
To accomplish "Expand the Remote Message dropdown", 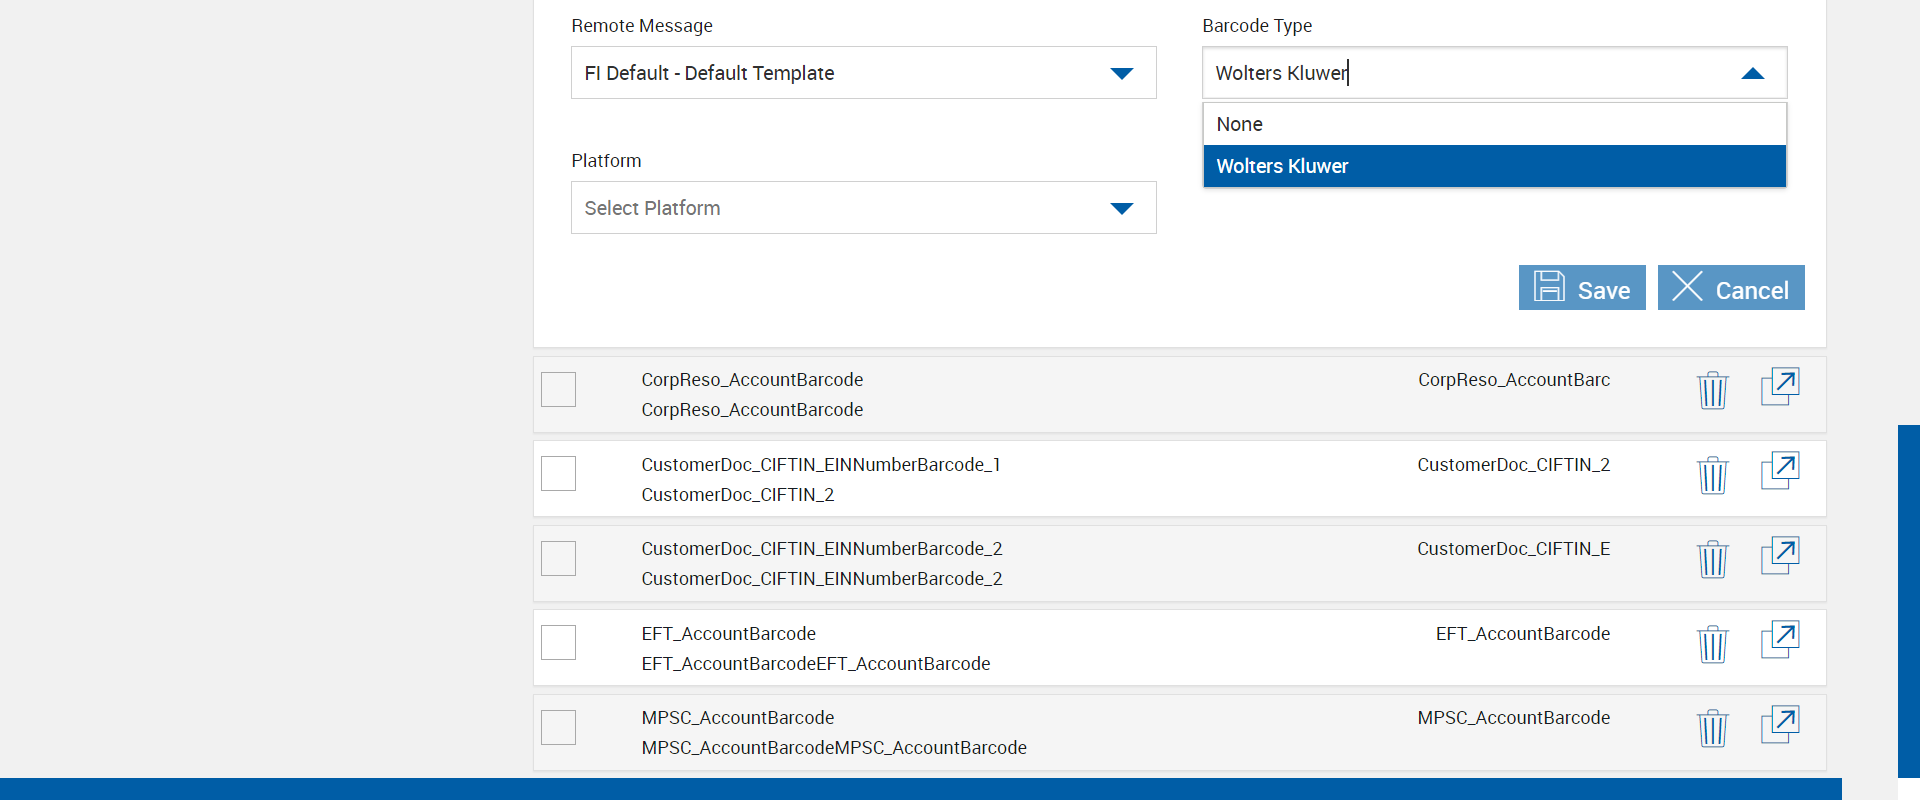I will (x=1121, y=73).
